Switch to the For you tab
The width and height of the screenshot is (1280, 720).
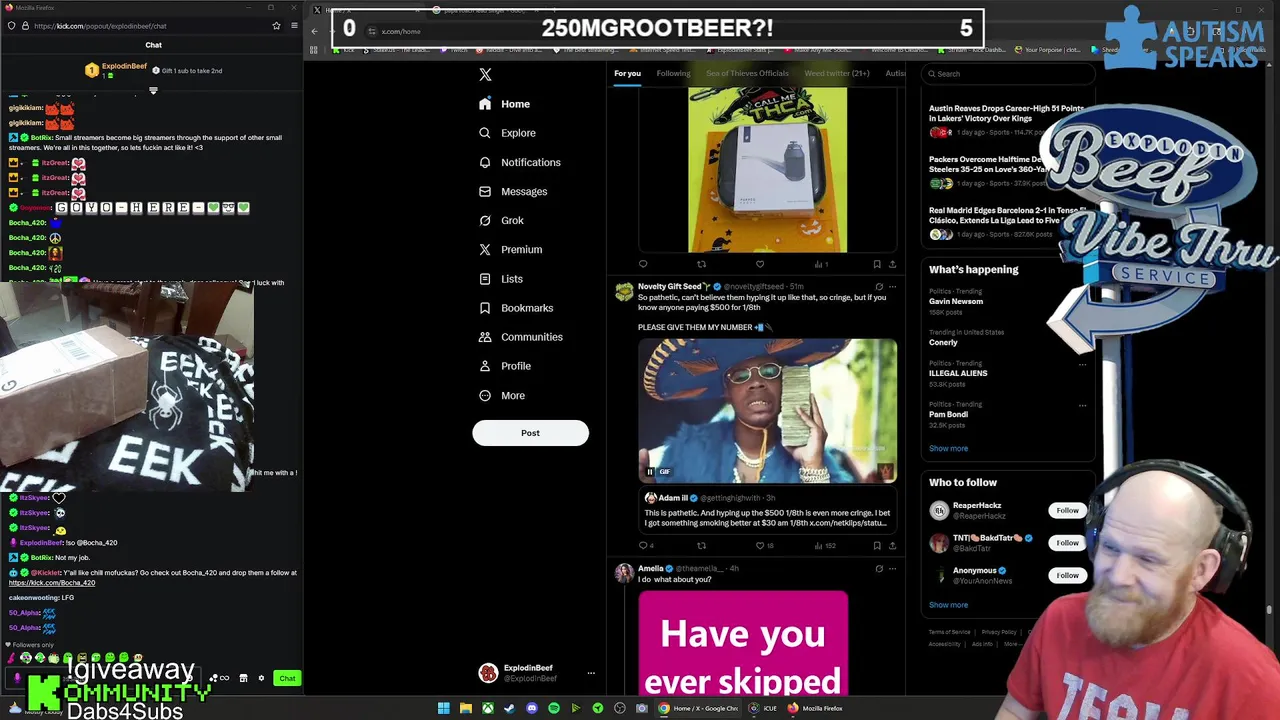click(627, 73)
